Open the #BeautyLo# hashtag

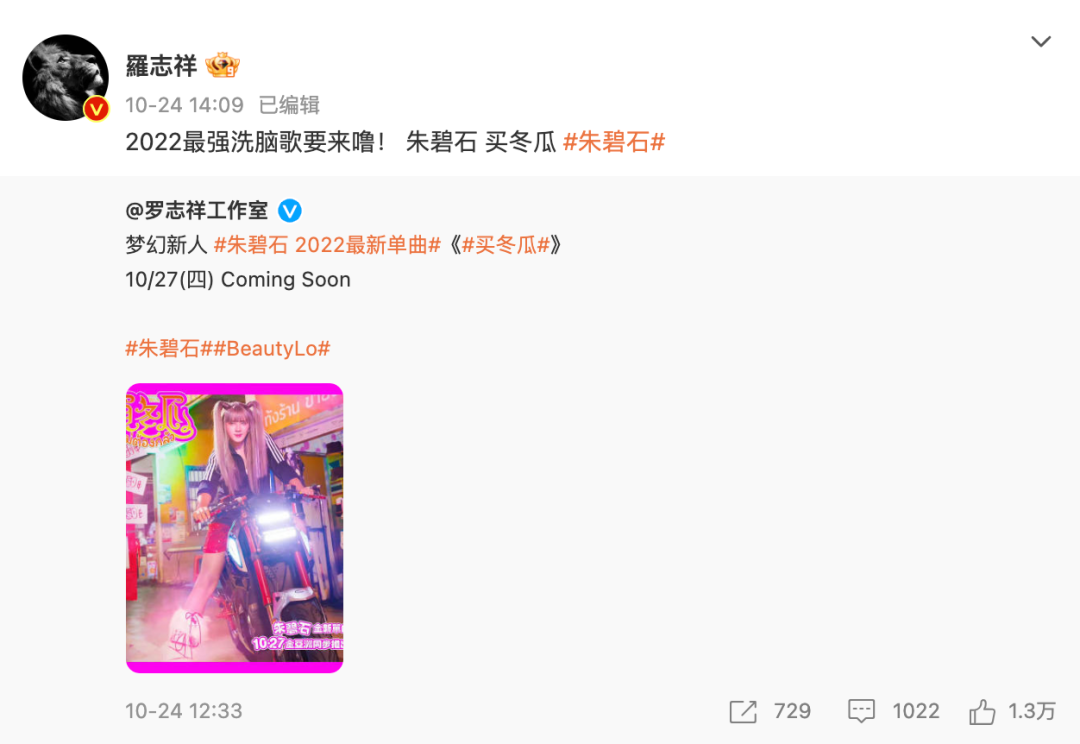(272, 349)
